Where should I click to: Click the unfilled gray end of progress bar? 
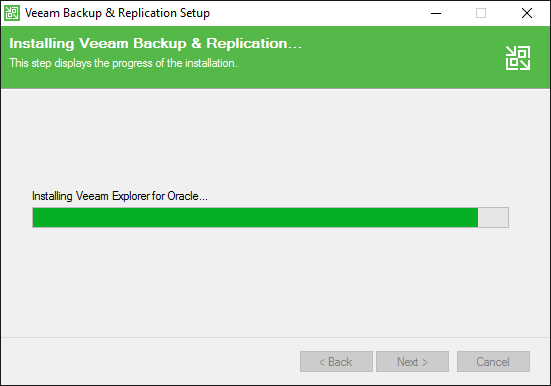pyautogui.click(x=493, y=218)
